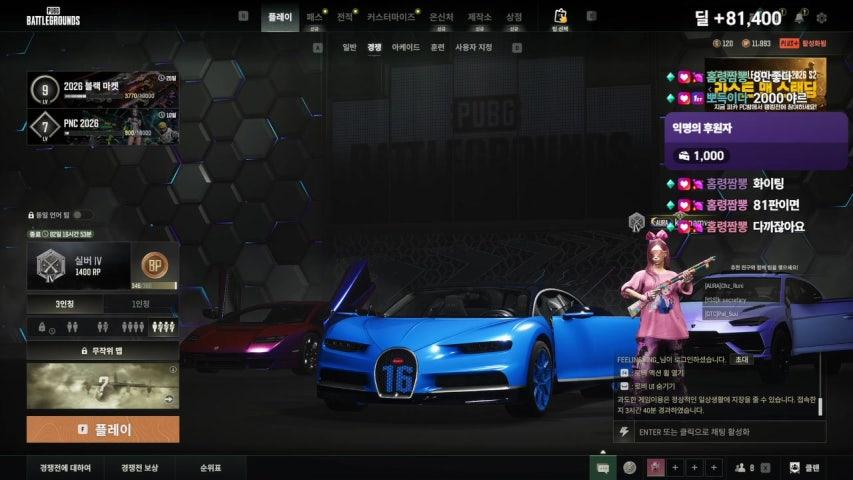Click the 2026 블랙 마켓 level 9 badge
Screen dimensions: 853x480
click(x=45, y=90)
